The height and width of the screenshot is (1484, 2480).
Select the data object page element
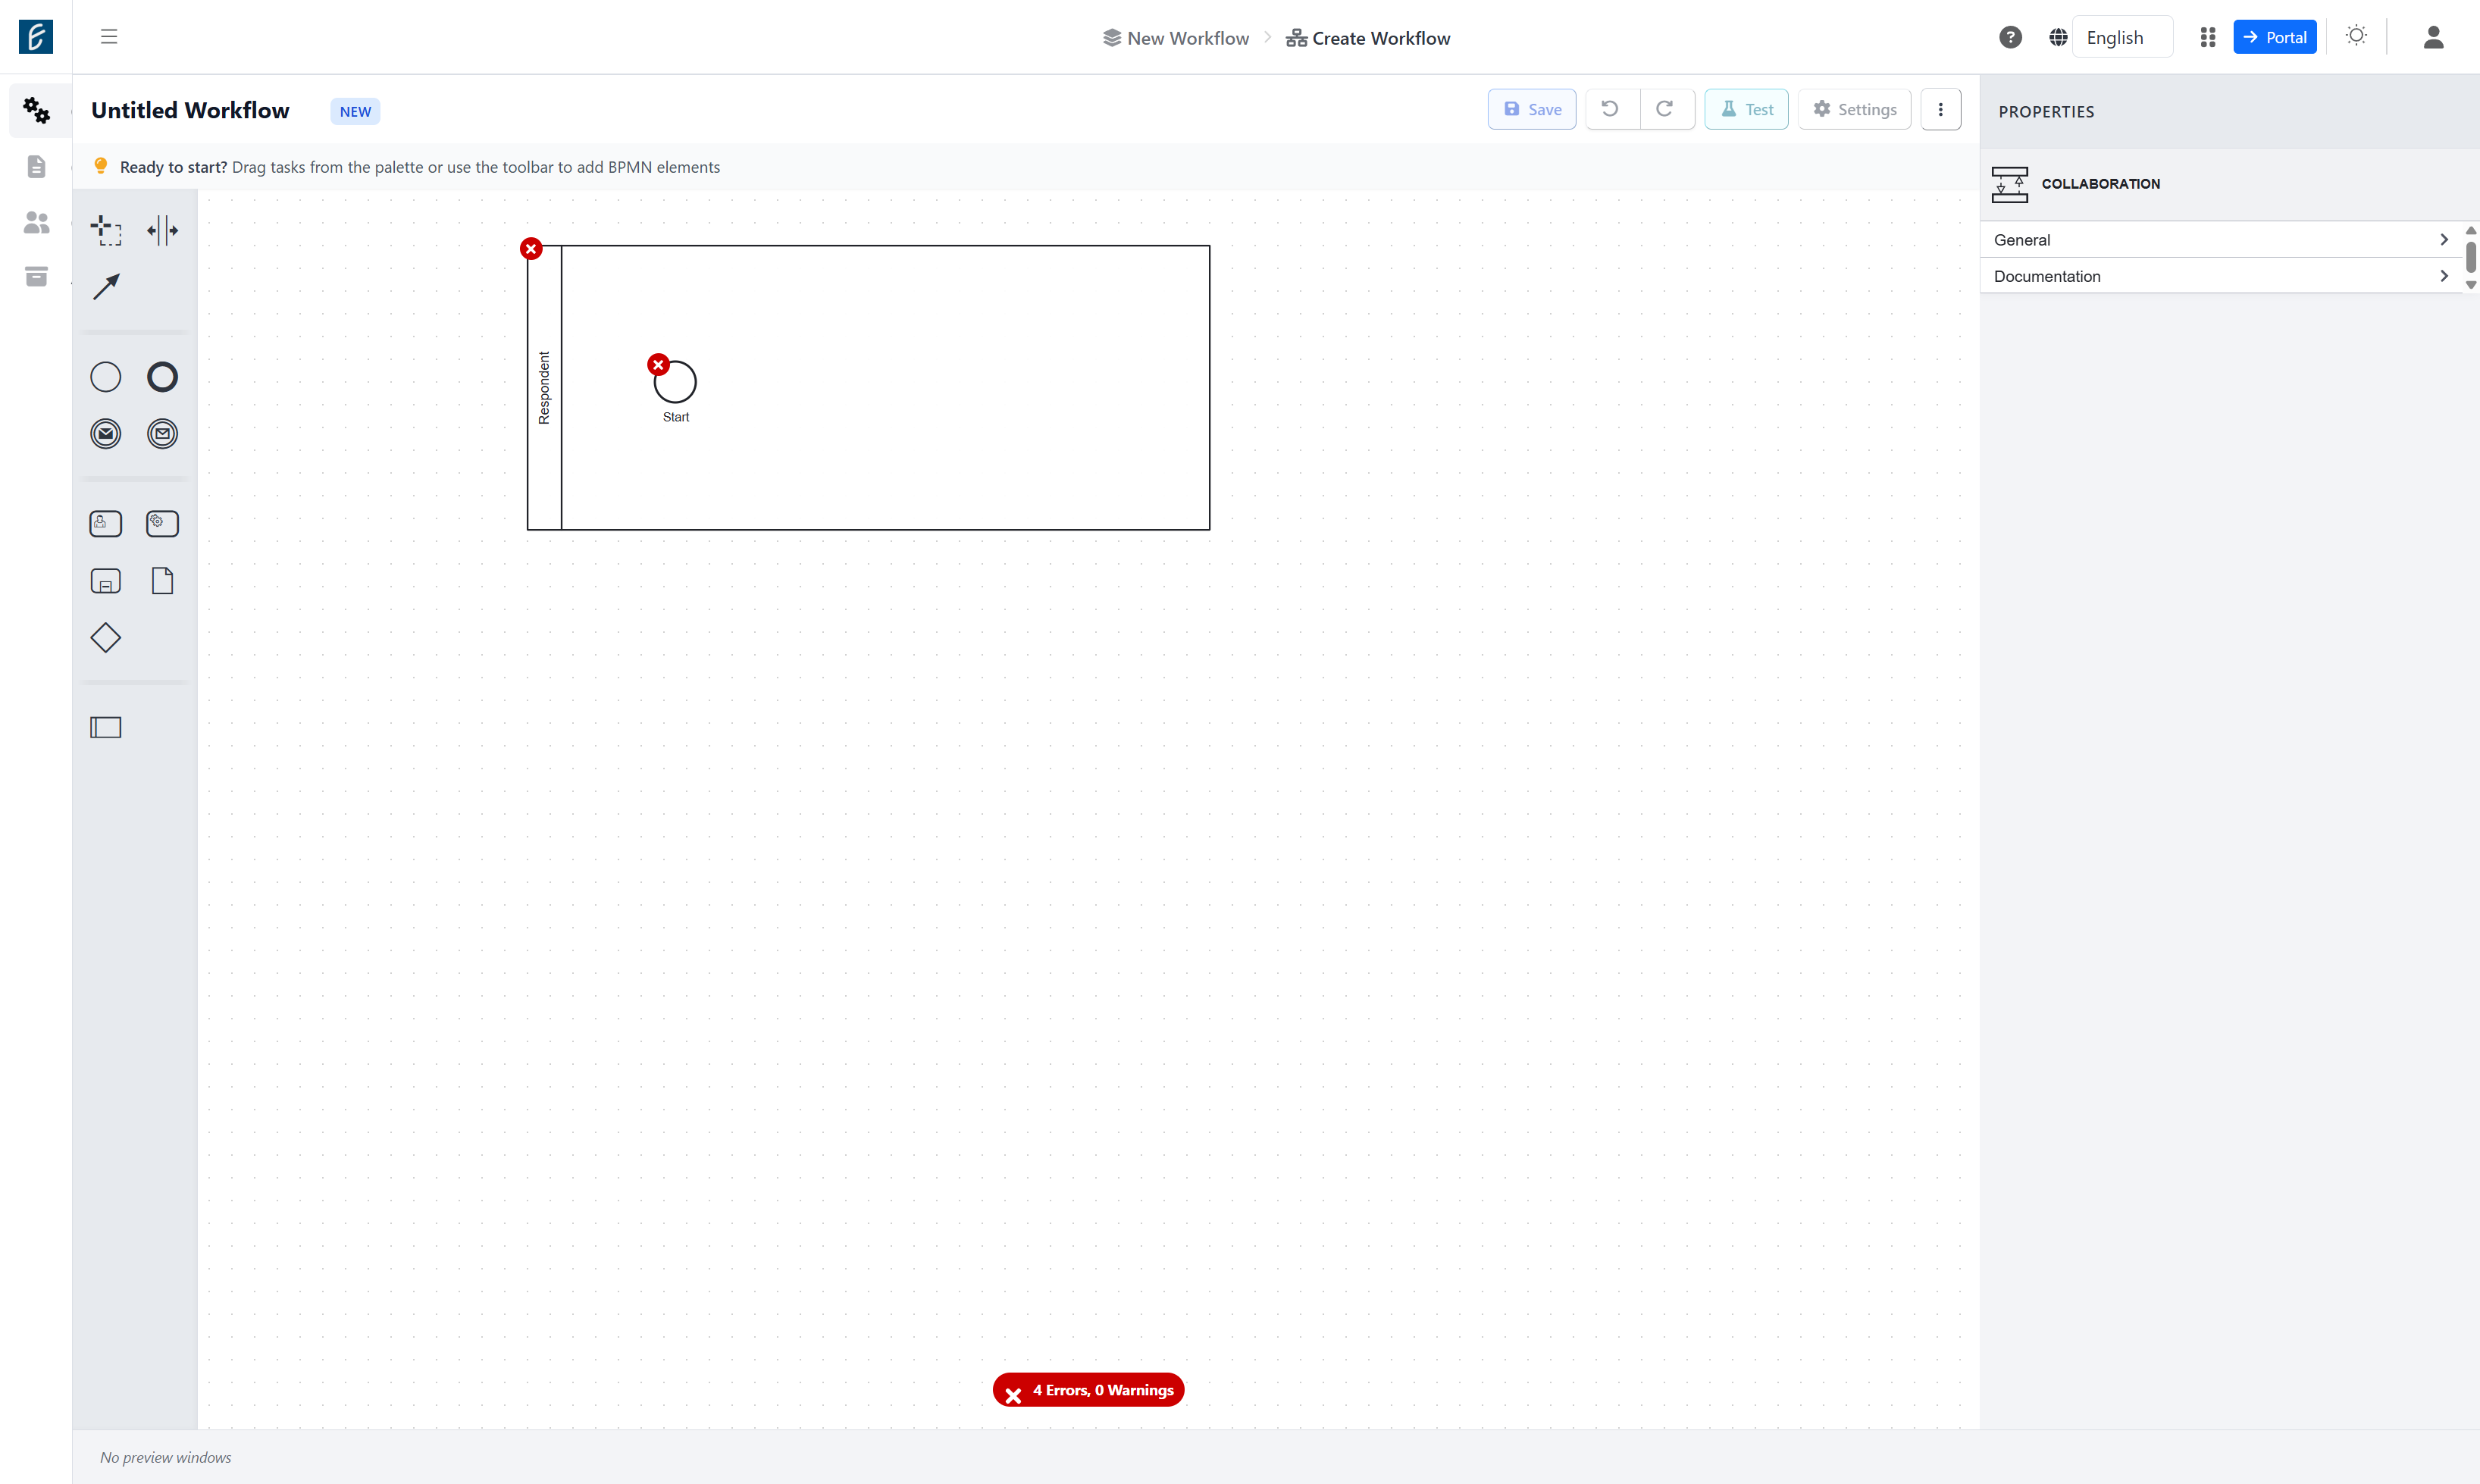pos(162,581)
